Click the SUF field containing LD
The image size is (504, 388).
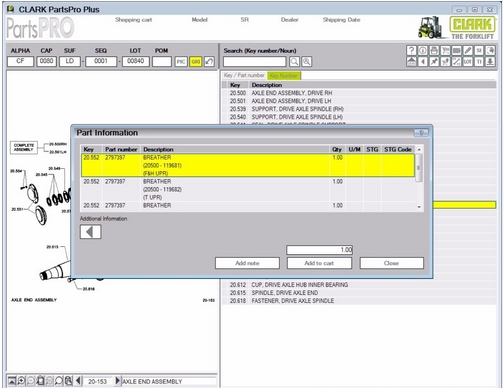click(x=70, y=61)
